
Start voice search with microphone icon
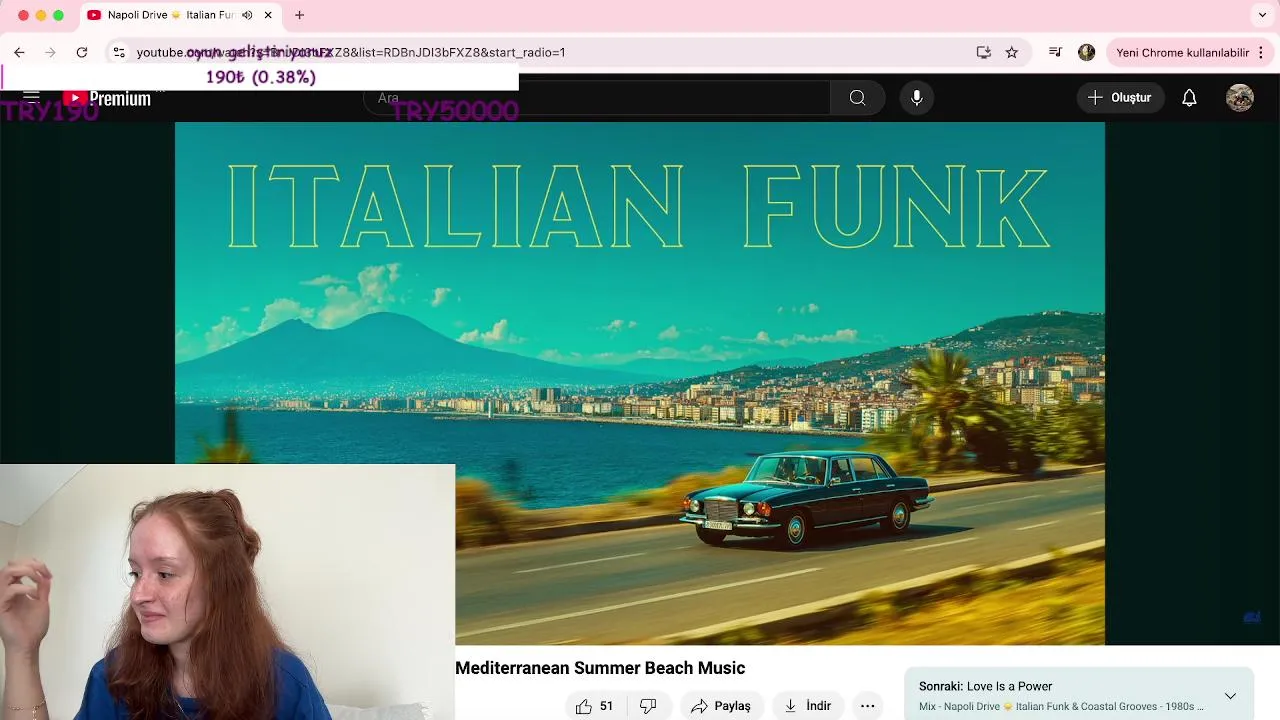coord(916,98)
